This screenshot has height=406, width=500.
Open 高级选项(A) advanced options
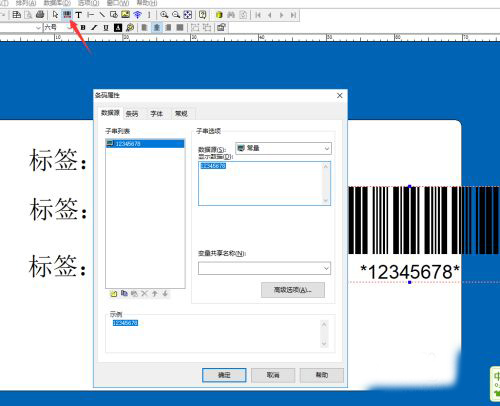click(293, 290)
